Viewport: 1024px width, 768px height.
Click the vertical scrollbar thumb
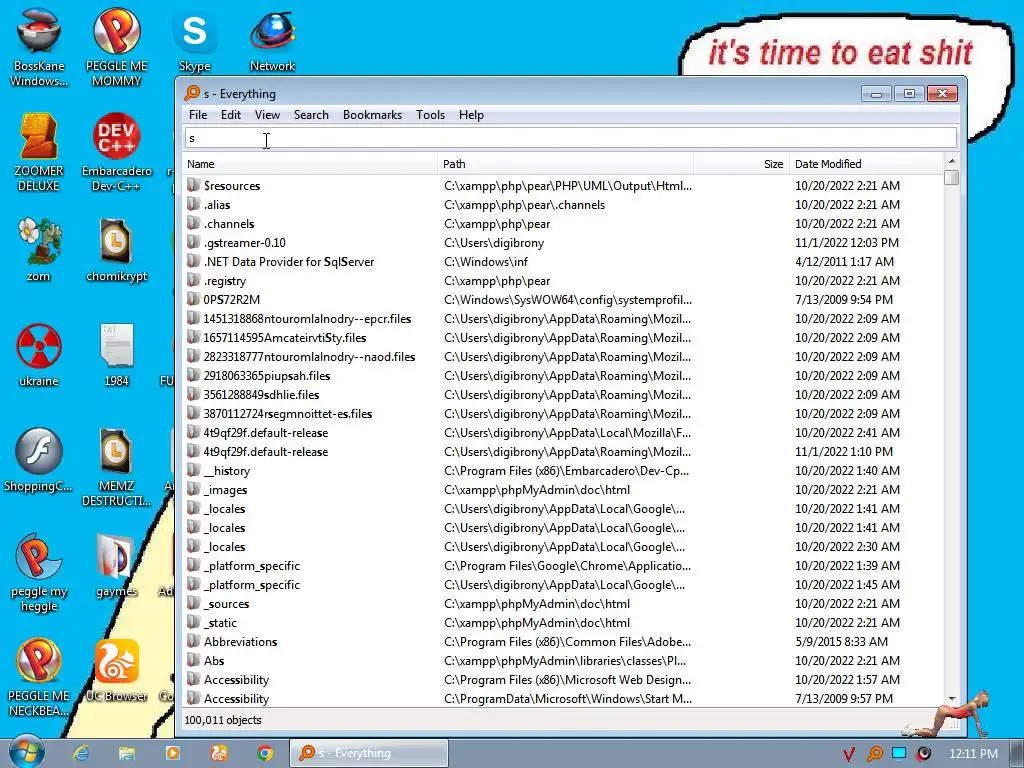point(952,178)
